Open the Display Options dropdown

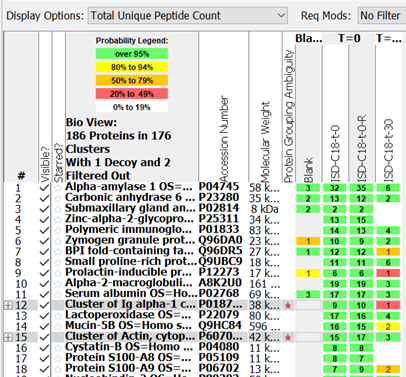pos(188,16)
